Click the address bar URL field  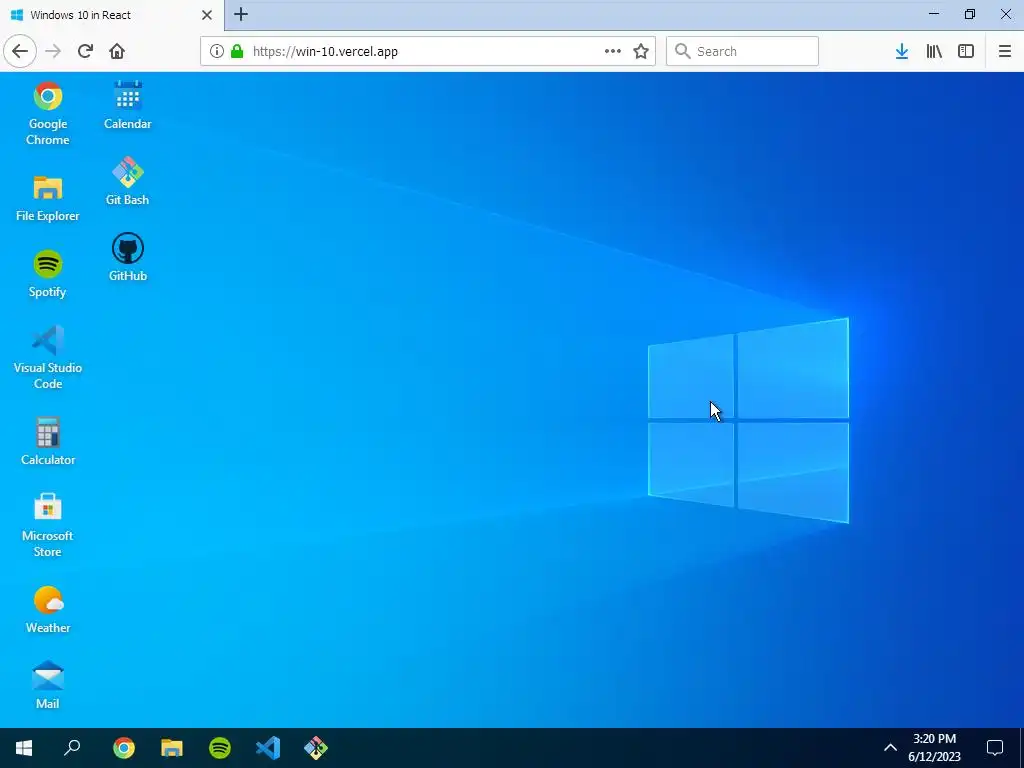coord(427,51)
